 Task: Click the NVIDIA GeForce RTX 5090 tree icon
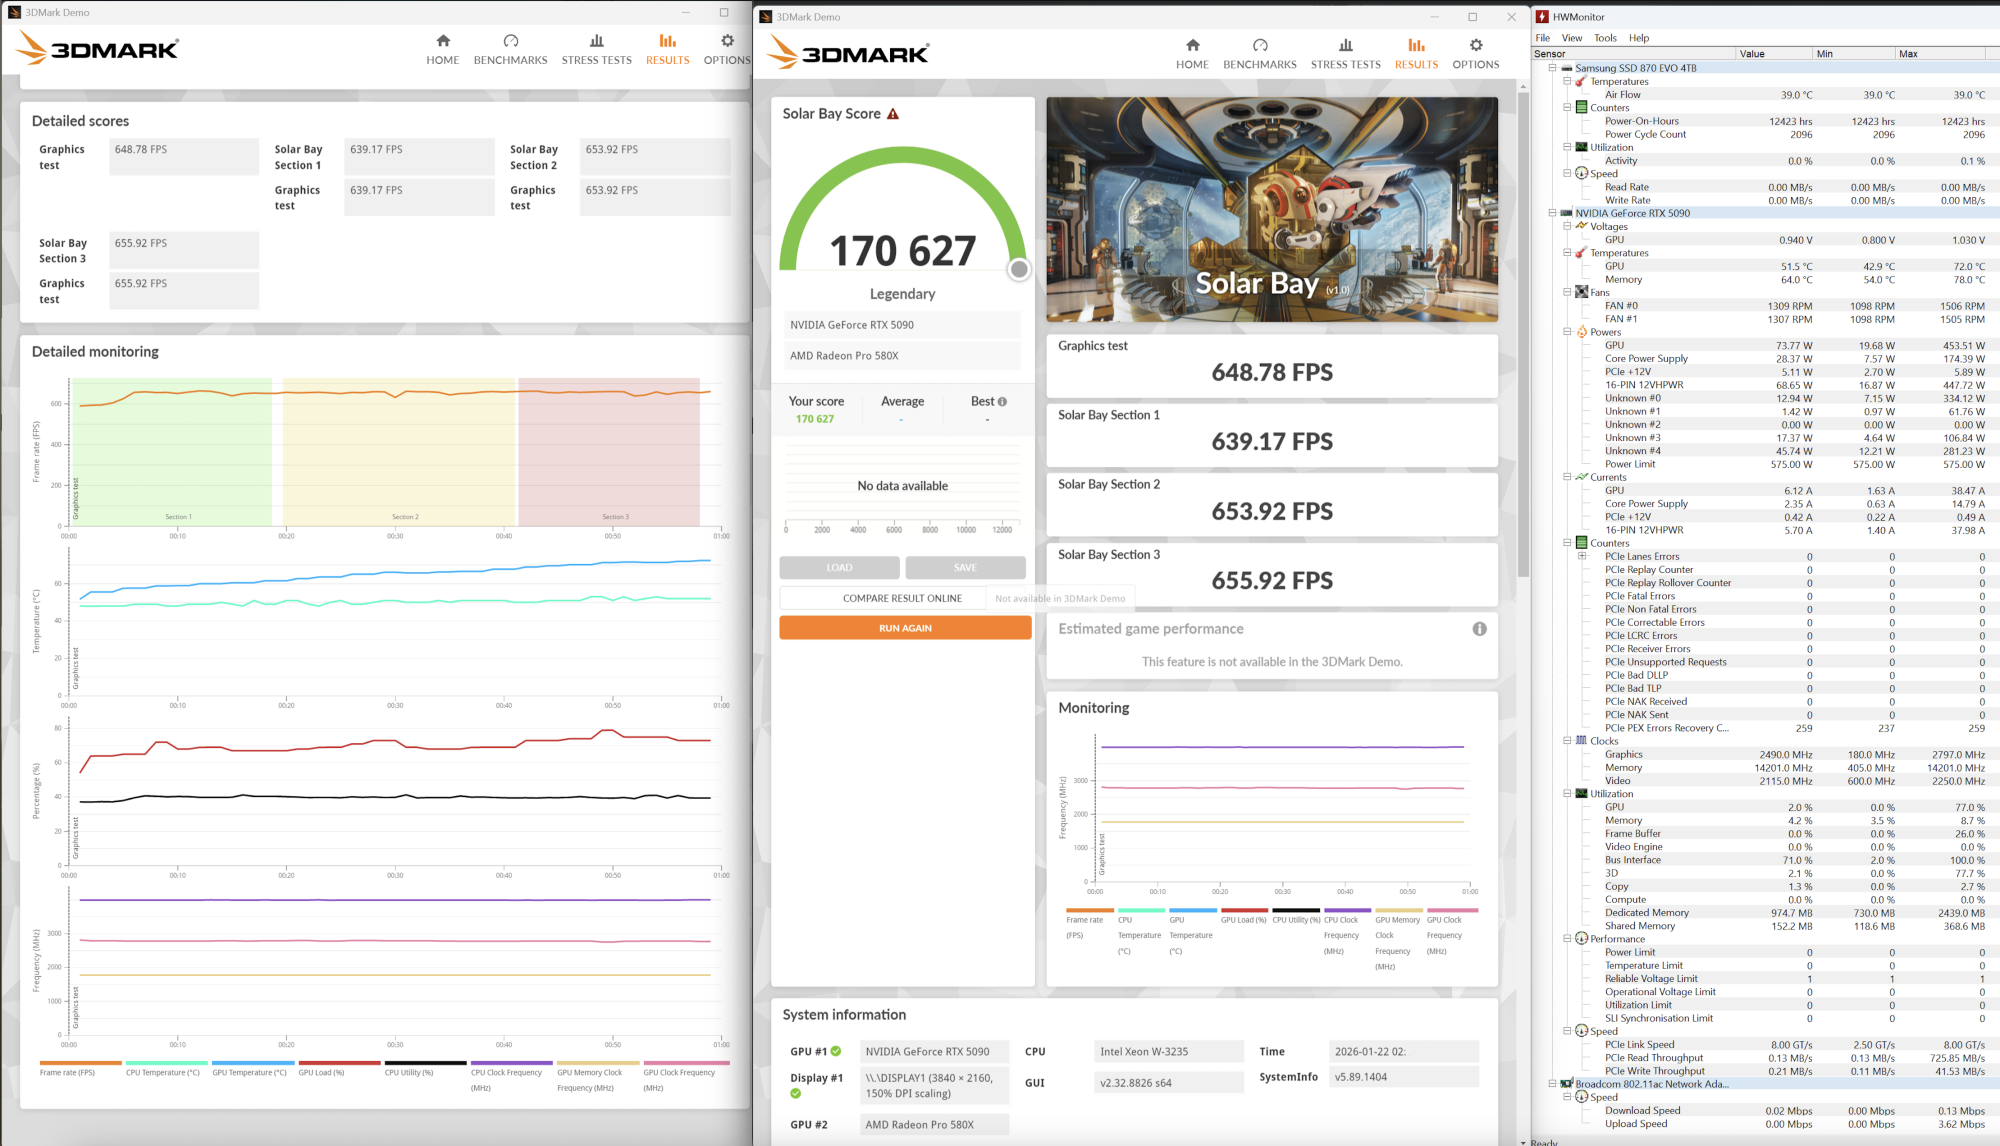(1566, 213)
